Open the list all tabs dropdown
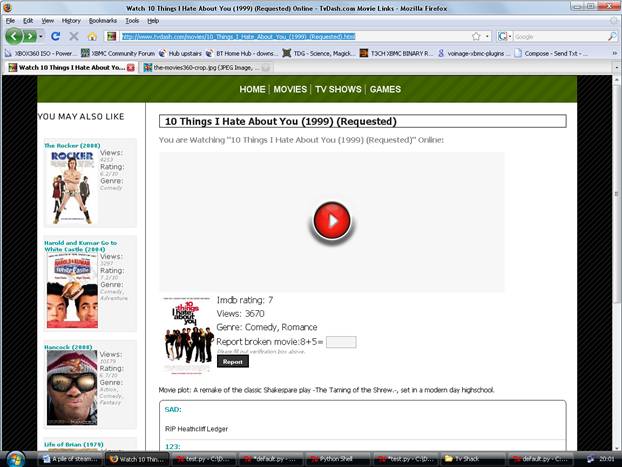Viewport: 622px width, 467px height. [x=616, y=68]
